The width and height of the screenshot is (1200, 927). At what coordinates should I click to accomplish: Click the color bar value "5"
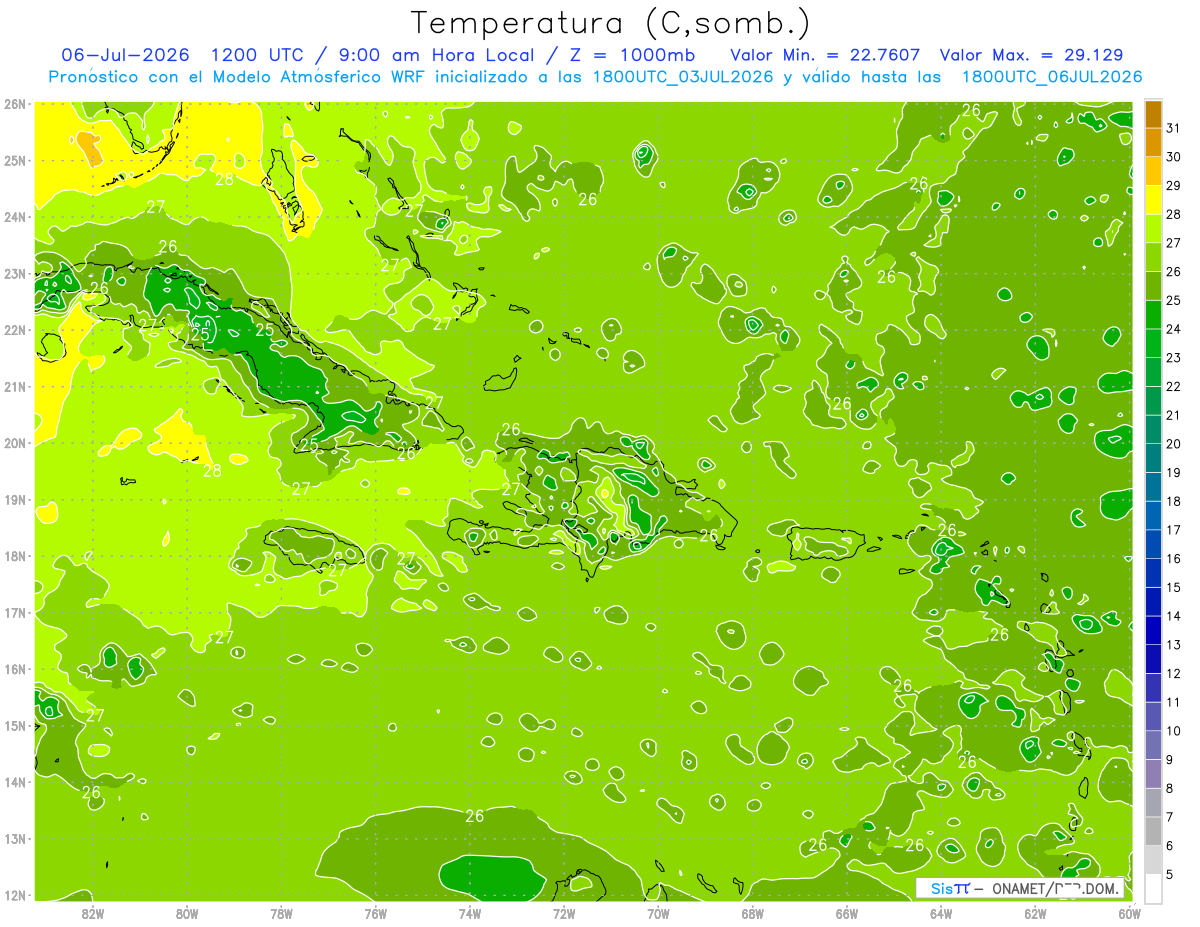pyautogui.click(x=1169, y=875)
